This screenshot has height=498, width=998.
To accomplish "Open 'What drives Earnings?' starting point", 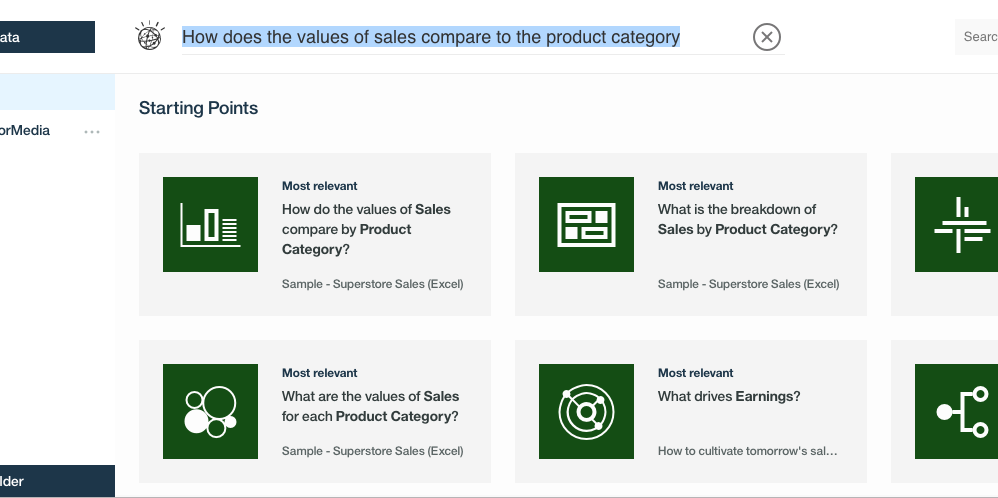I will coord(729,396).
